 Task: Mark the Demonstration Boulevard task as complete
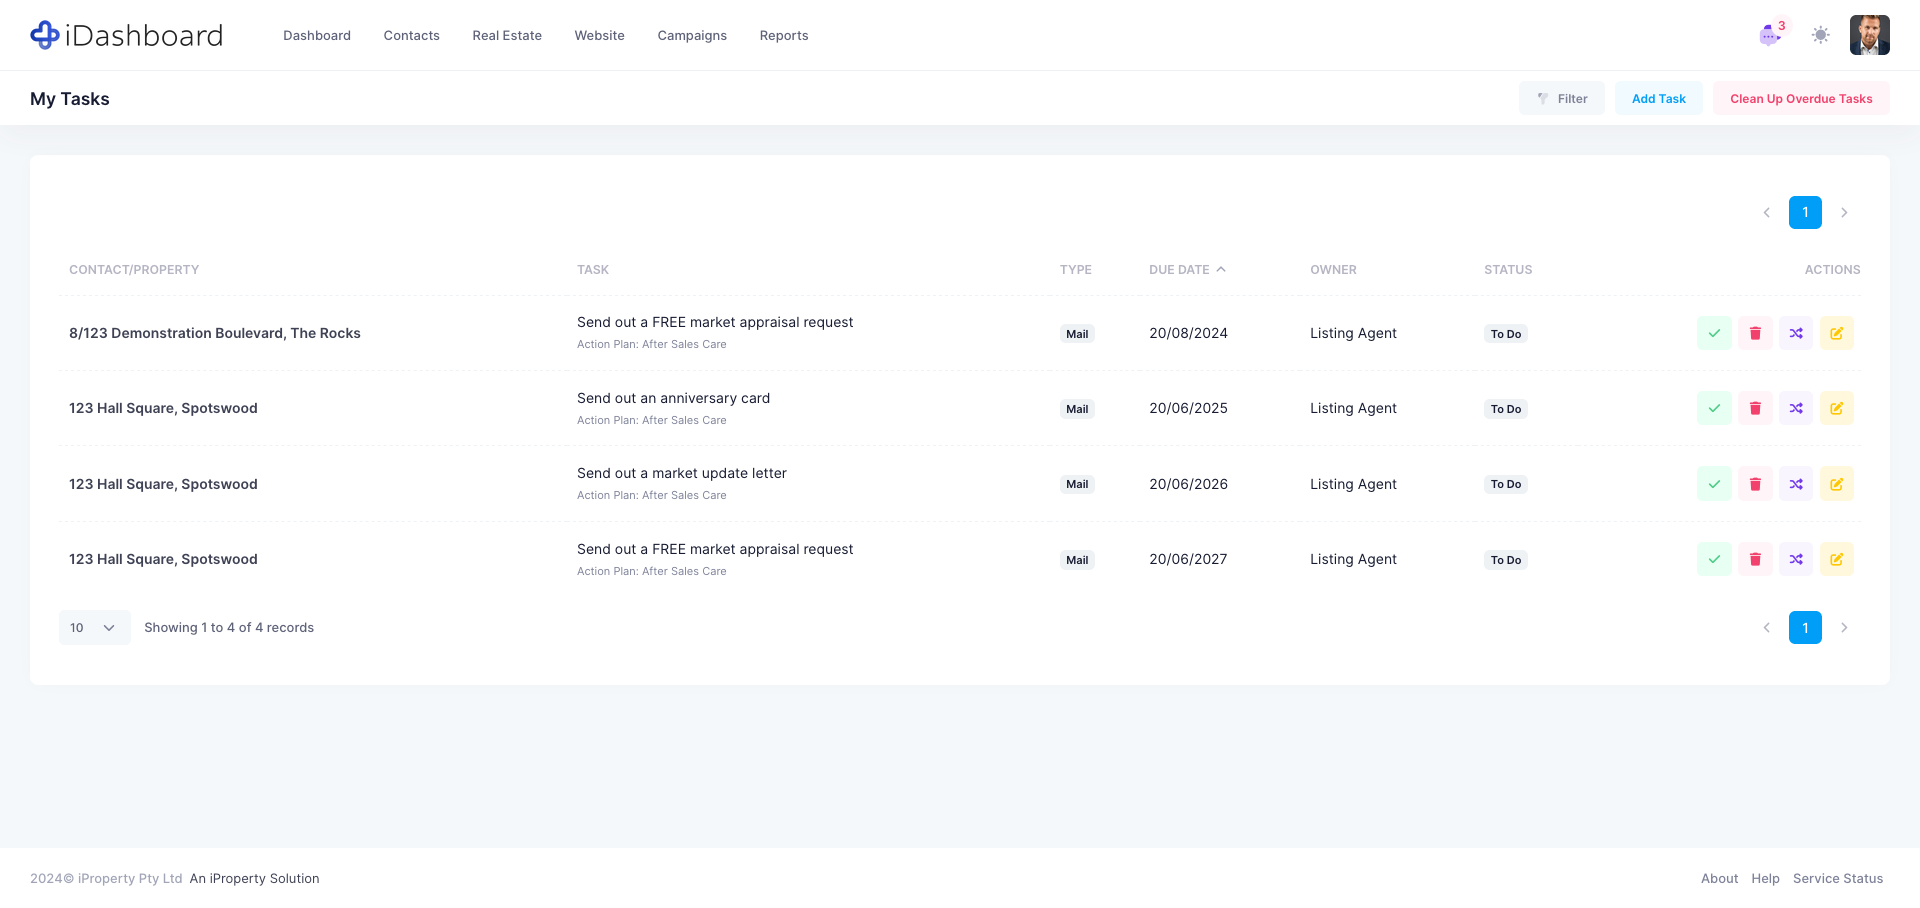coord(1714,333)
